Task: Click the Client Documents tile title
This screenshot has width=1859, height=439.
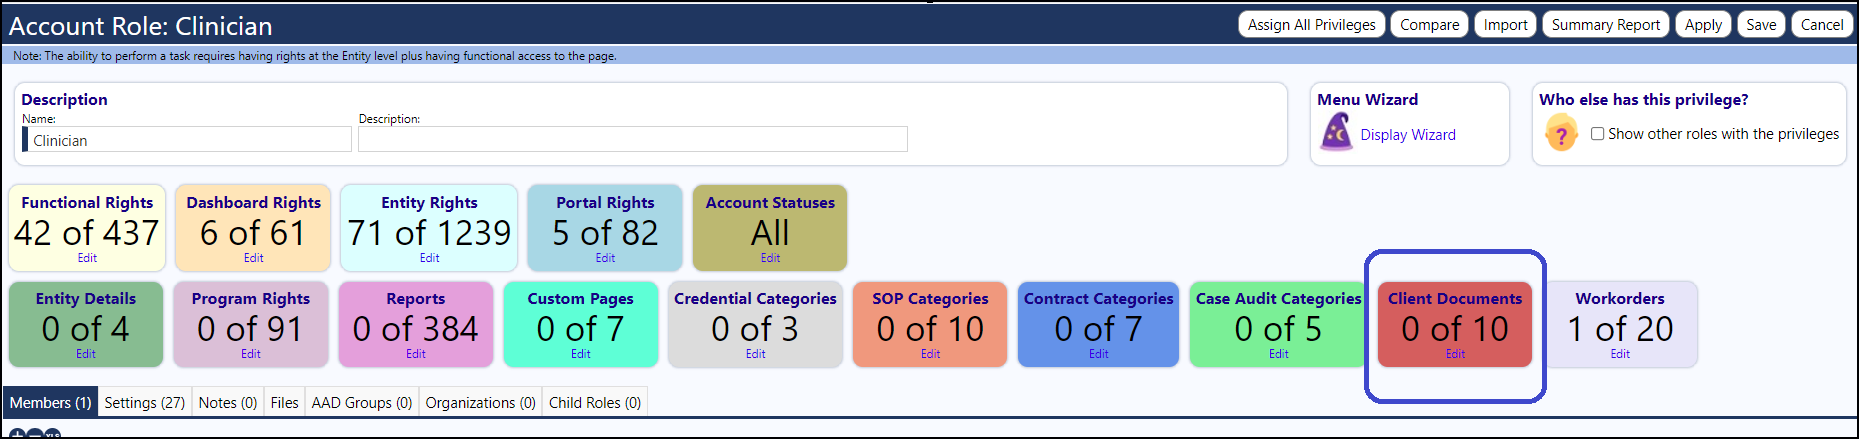Action: pos(1455,299)
